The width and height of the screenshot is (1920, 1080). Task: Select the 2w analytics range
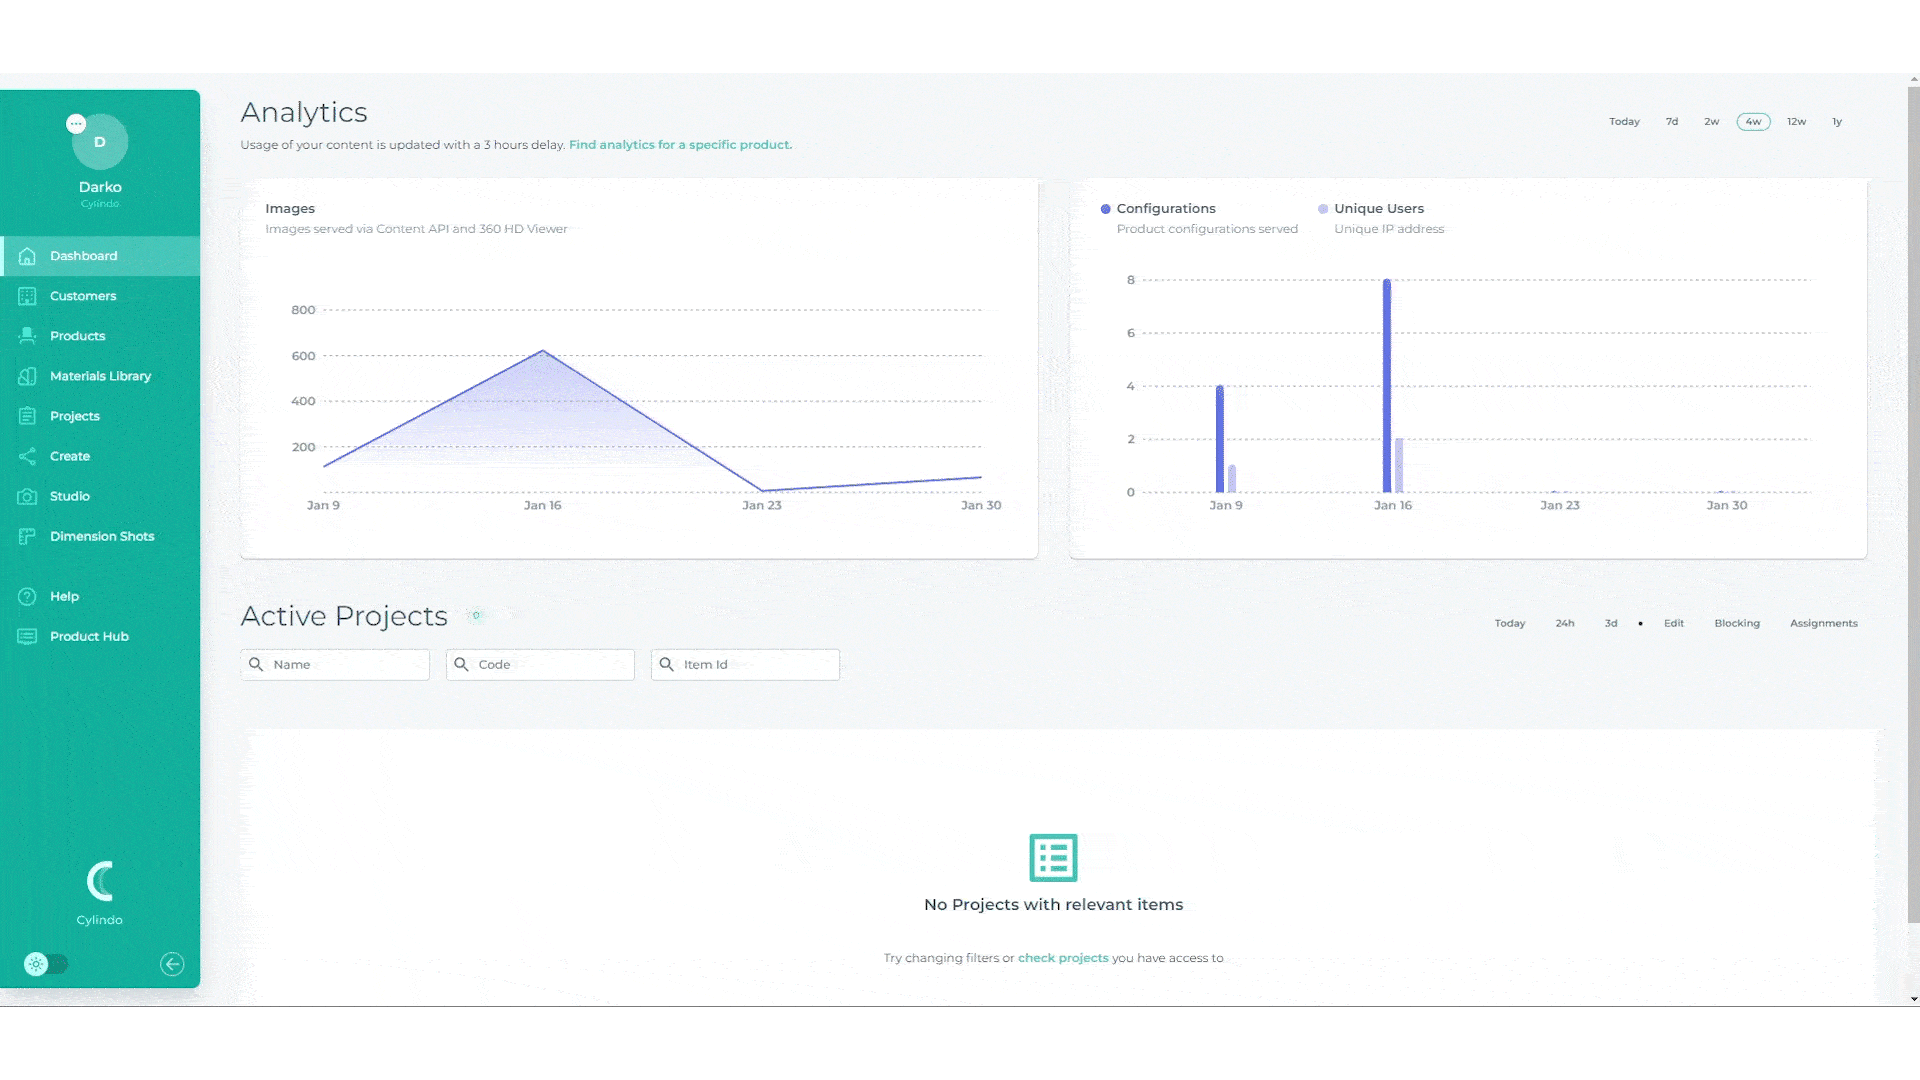1712,122
